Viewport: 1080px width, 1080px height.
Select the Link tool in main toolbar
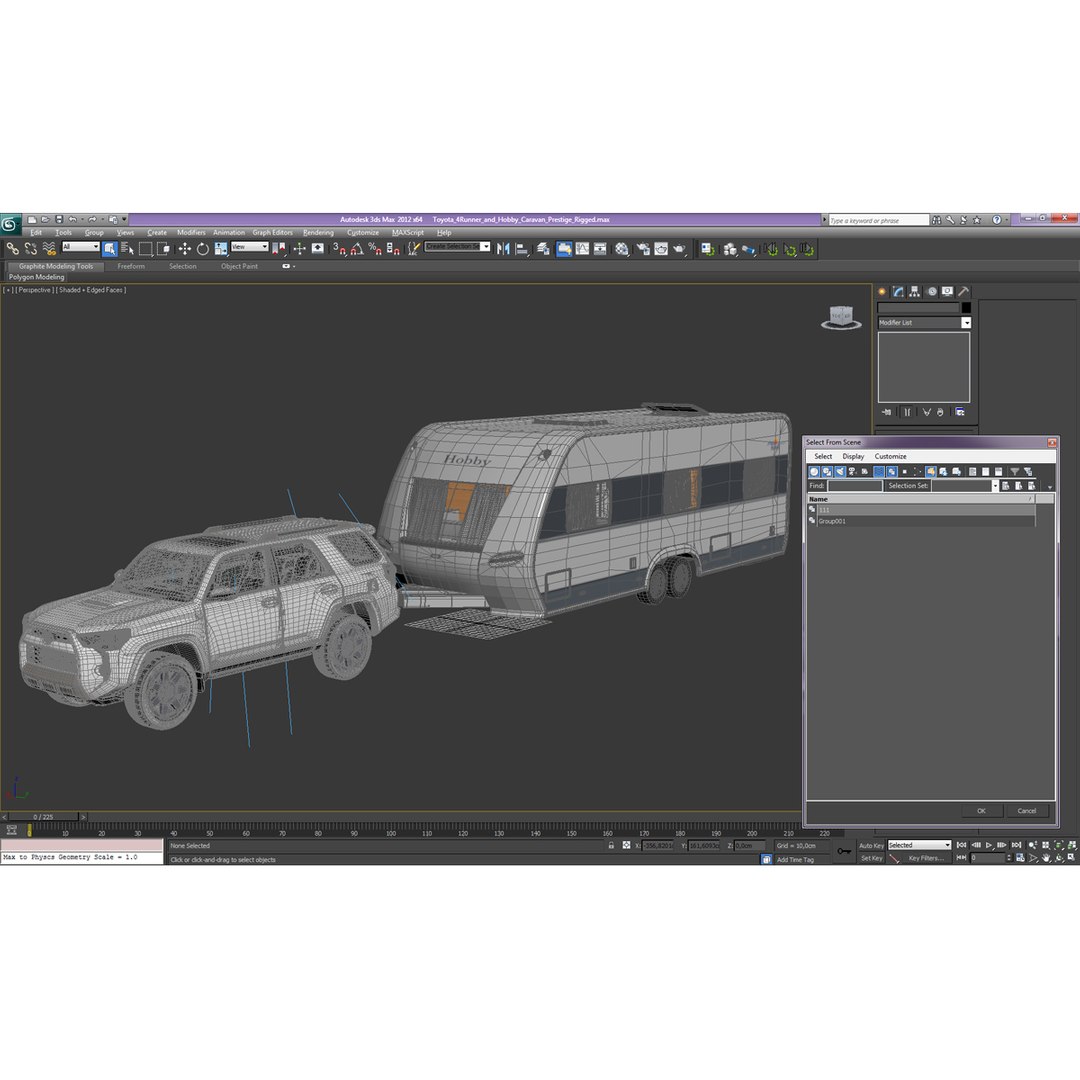[12, 249]
